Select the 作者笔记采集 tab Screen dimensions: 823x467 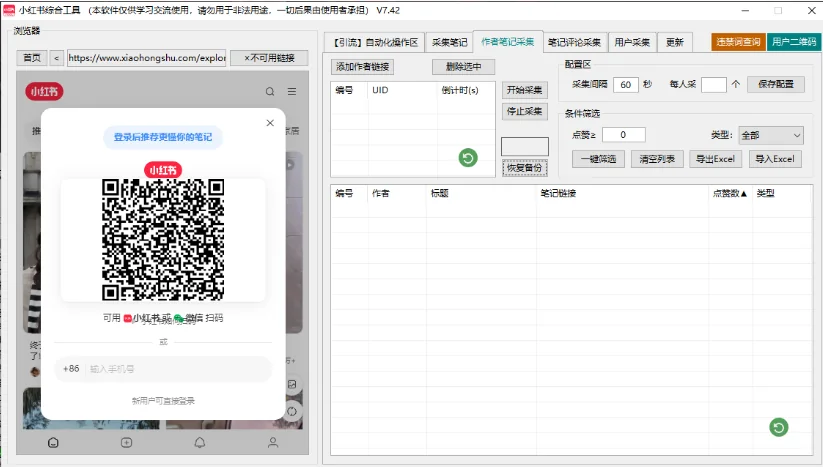(x=508, y=41)
